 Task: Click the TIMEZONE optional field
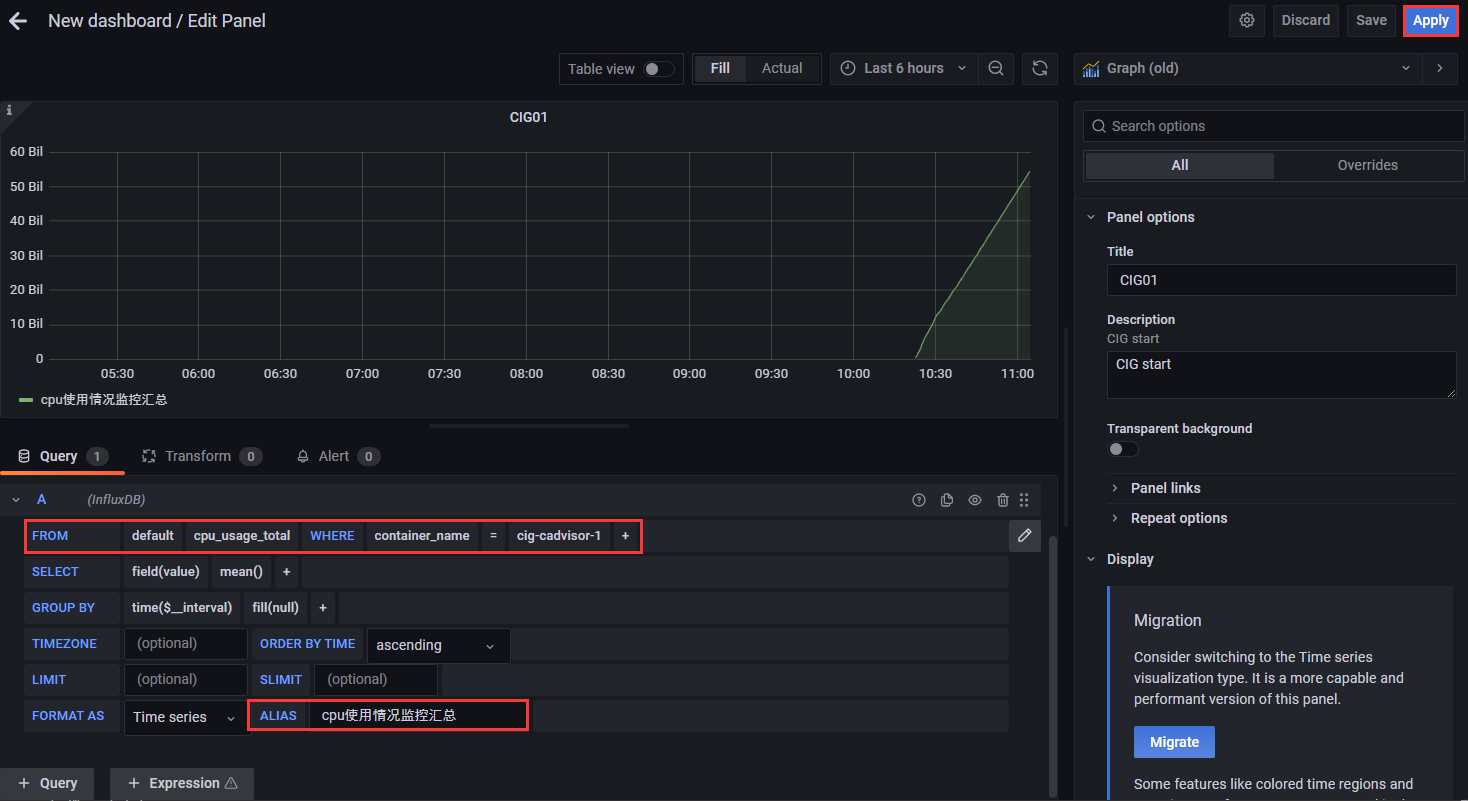(x=185, y=644)
